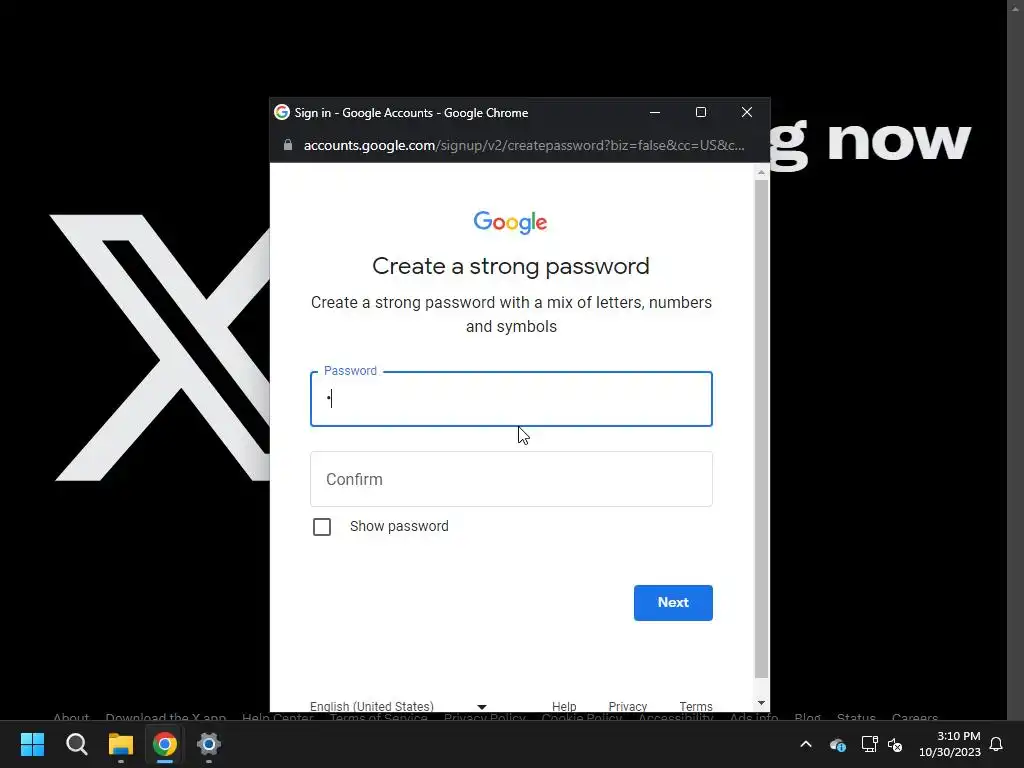Open the Privacy link
Image resolution: width=1024 pixels, height=768 pixels.
pos(628,706)
